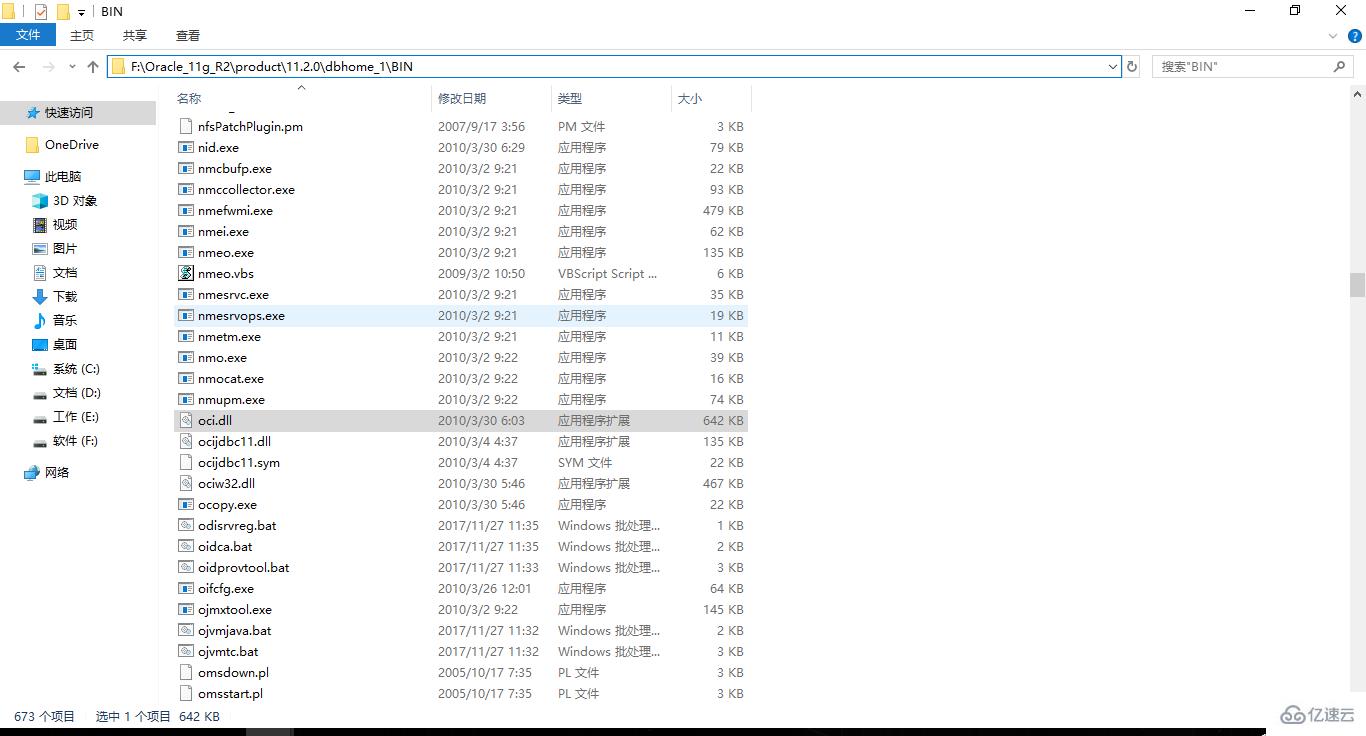Click the Documents (文档) sidebar icon
Screen dimensions: 1366x736
coord(40,273)
